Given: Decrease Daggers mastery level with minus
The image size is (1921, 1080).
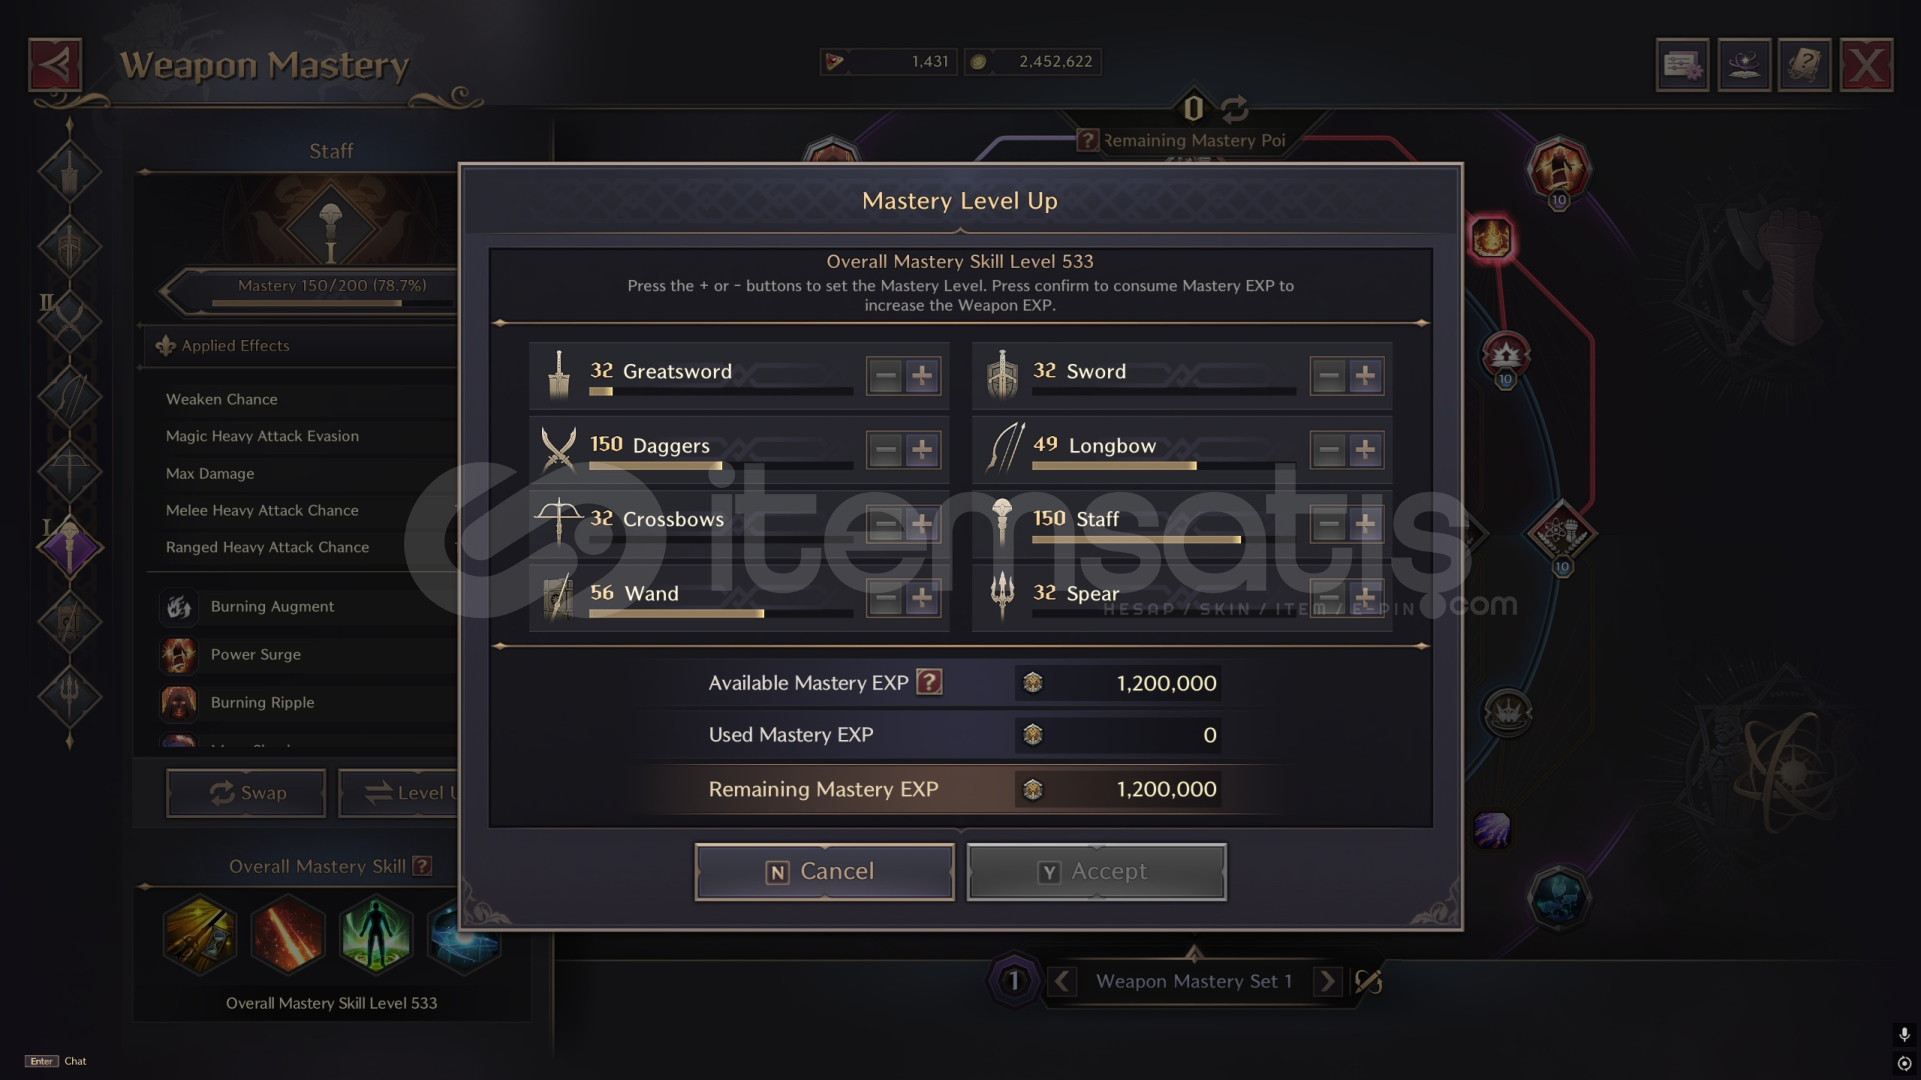Looking at the screenshot, I should point(885,450).
